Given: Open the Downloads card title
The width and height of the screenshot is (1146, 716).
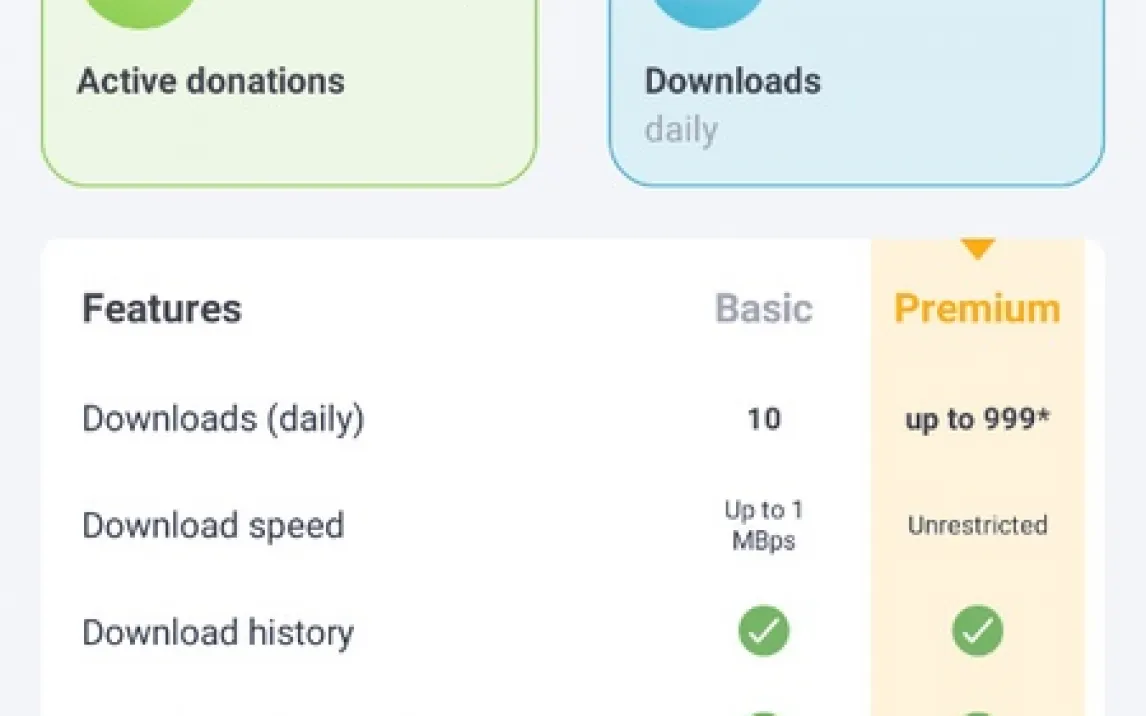Looking at the screenshot, I should [733, 81].
